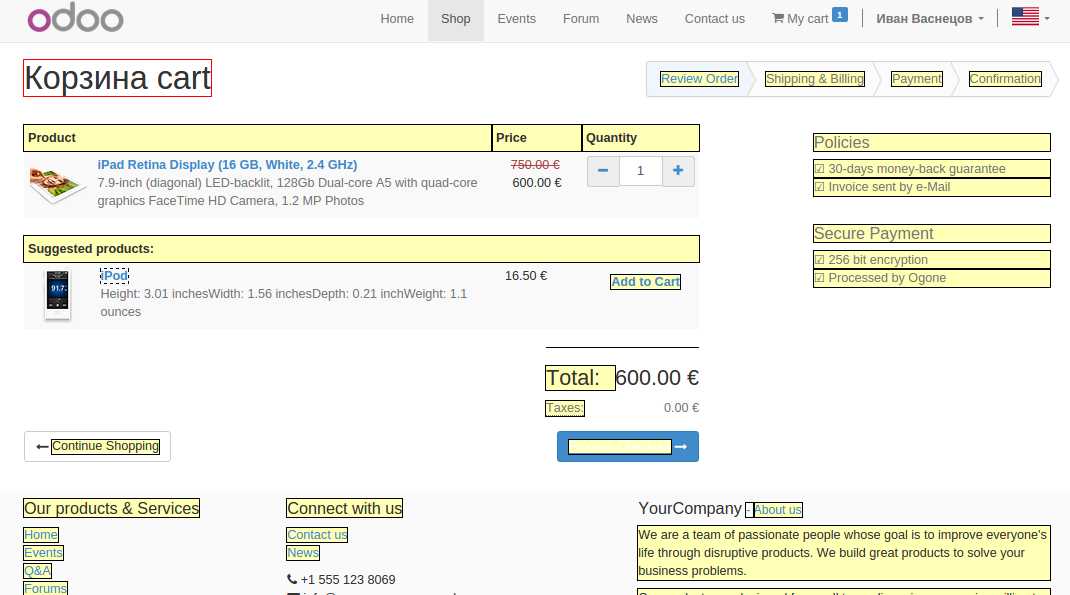Image resolution: width=1070 pixels, height=595 pixels.
Task: Open the Shop menu item
Action: (x=455, y=19)
